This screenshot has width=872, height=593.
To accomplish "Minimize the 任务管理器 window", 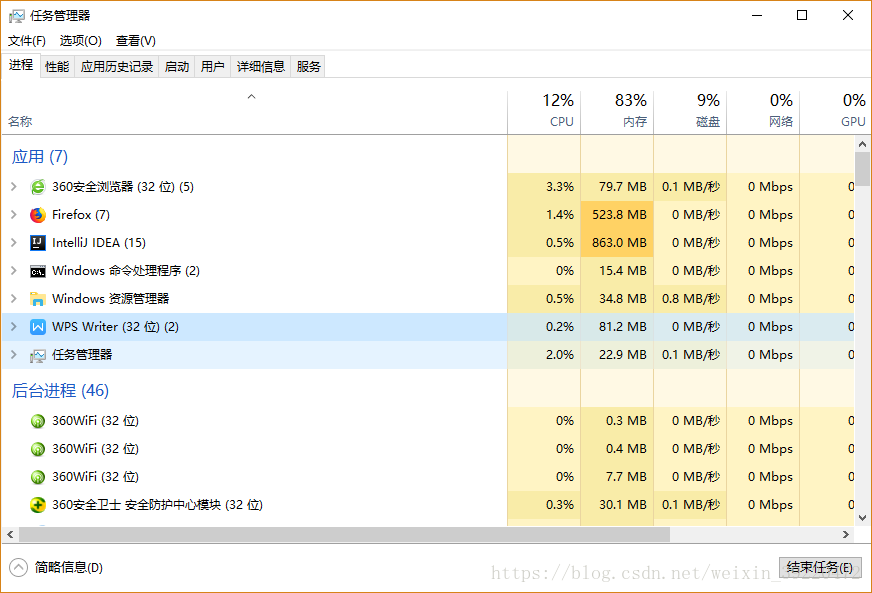I will (x=757, y=16).
